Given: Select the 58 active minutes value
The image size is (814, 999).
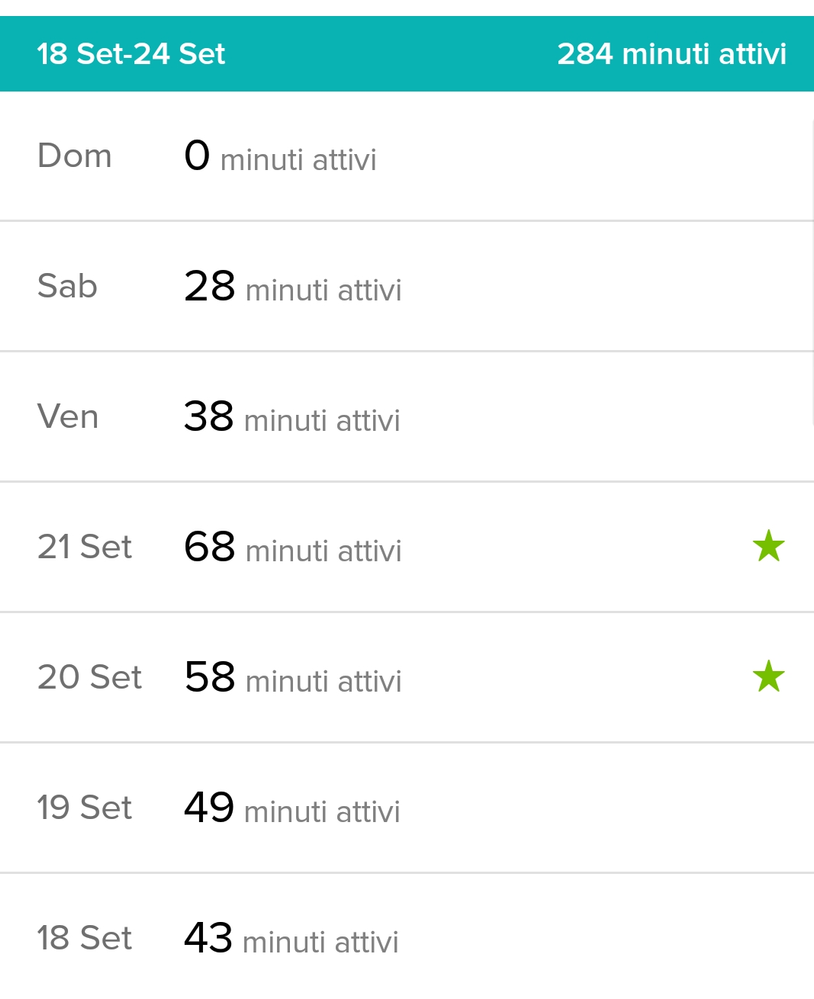Looking at the screenshot, I should tap(209, 678).
